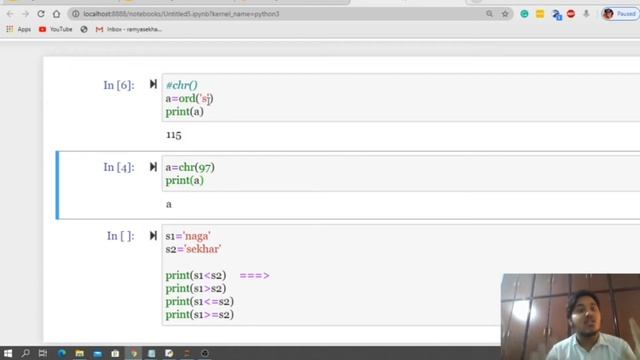Click inside the #chr() code cell
Screen dimensions: 640x360
click(x=401, y=98)
